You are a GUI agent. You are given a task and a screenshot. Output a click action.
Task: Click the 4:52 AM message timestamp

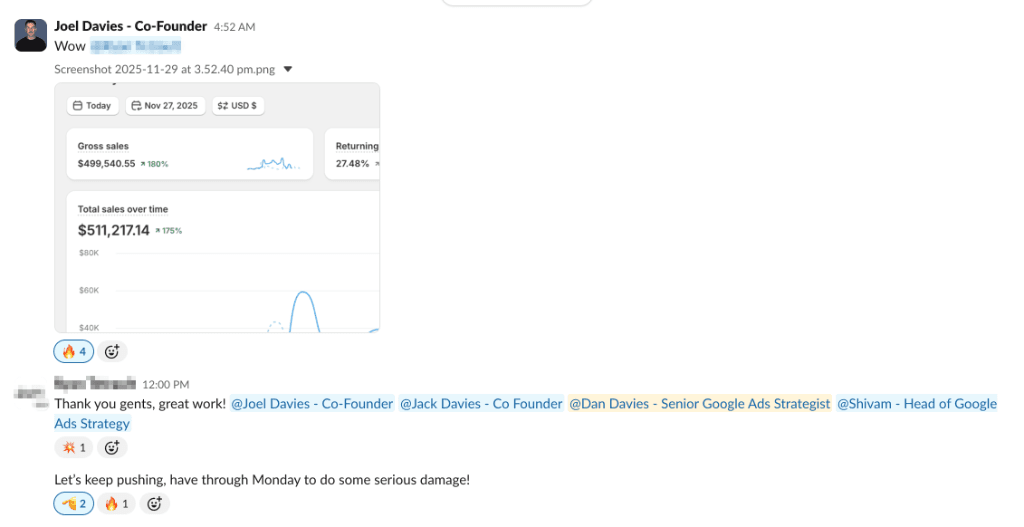coord(234,27)
